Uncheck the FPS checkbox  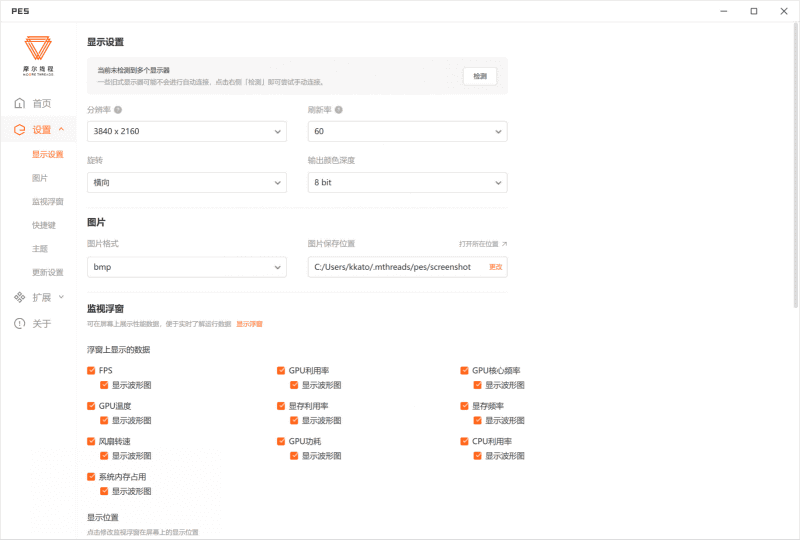pyautogui.click(x=91, y=371)
